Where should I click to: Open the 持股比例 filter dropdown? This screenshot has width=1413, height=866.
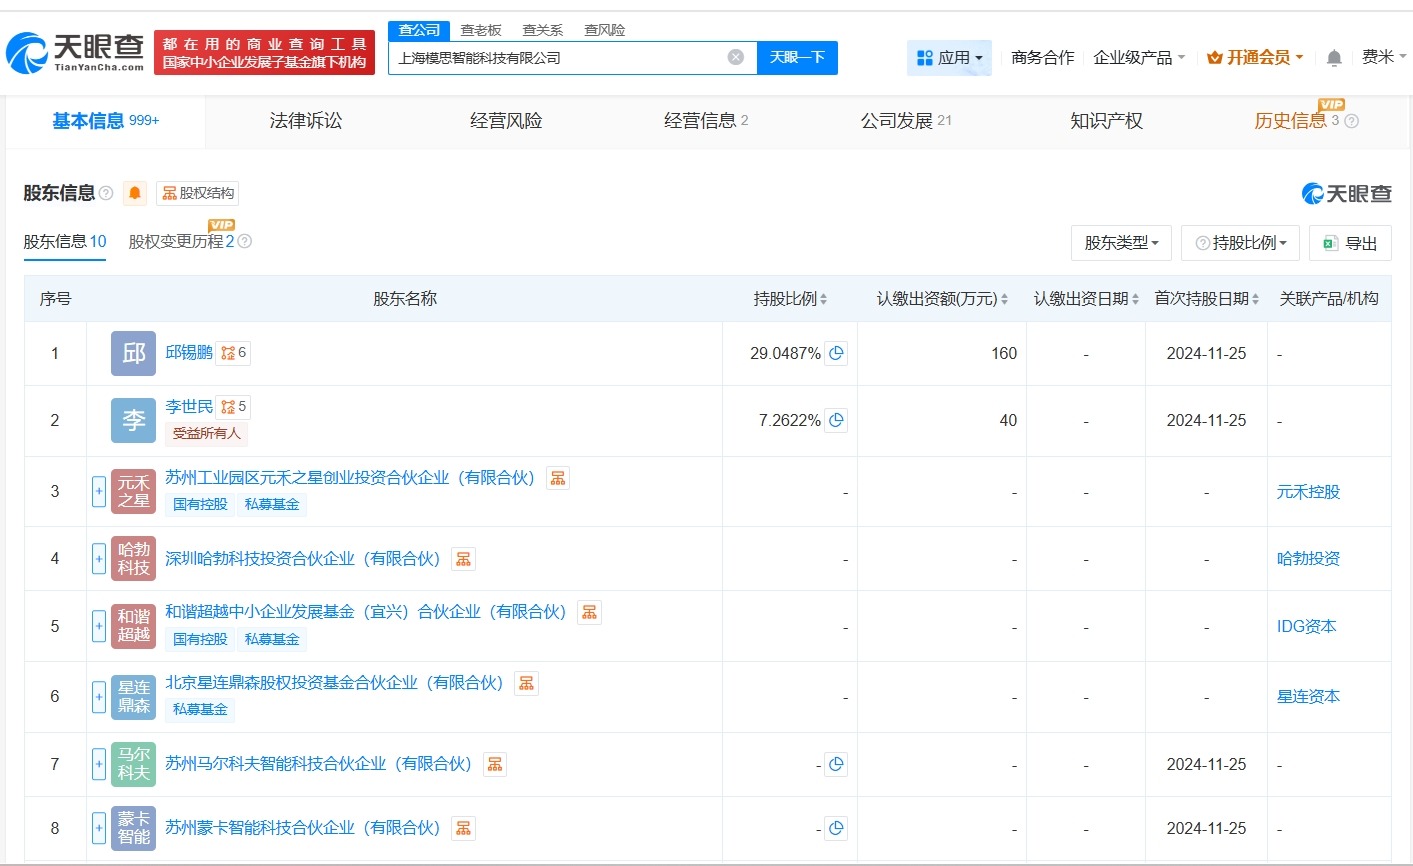tap(1240, 242)
